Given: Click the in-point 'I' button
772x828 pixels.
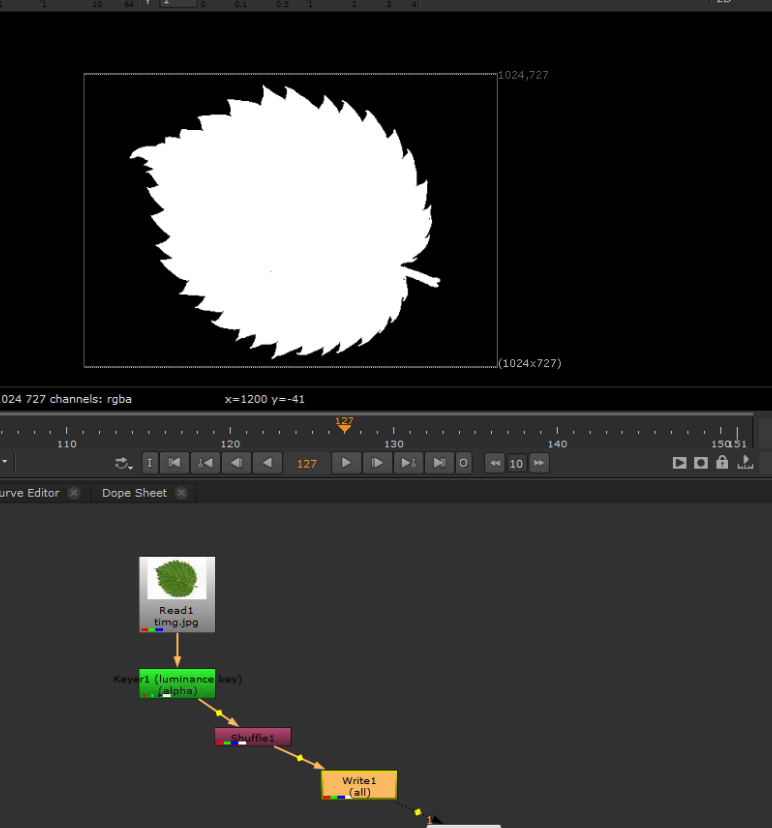Looking at the screenshot, I should [150, 463].
